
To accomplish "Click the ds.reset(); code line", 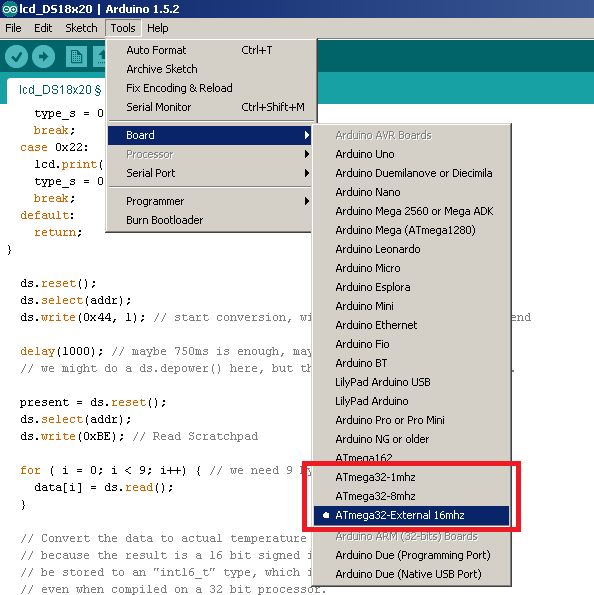I will click(58, 283).
